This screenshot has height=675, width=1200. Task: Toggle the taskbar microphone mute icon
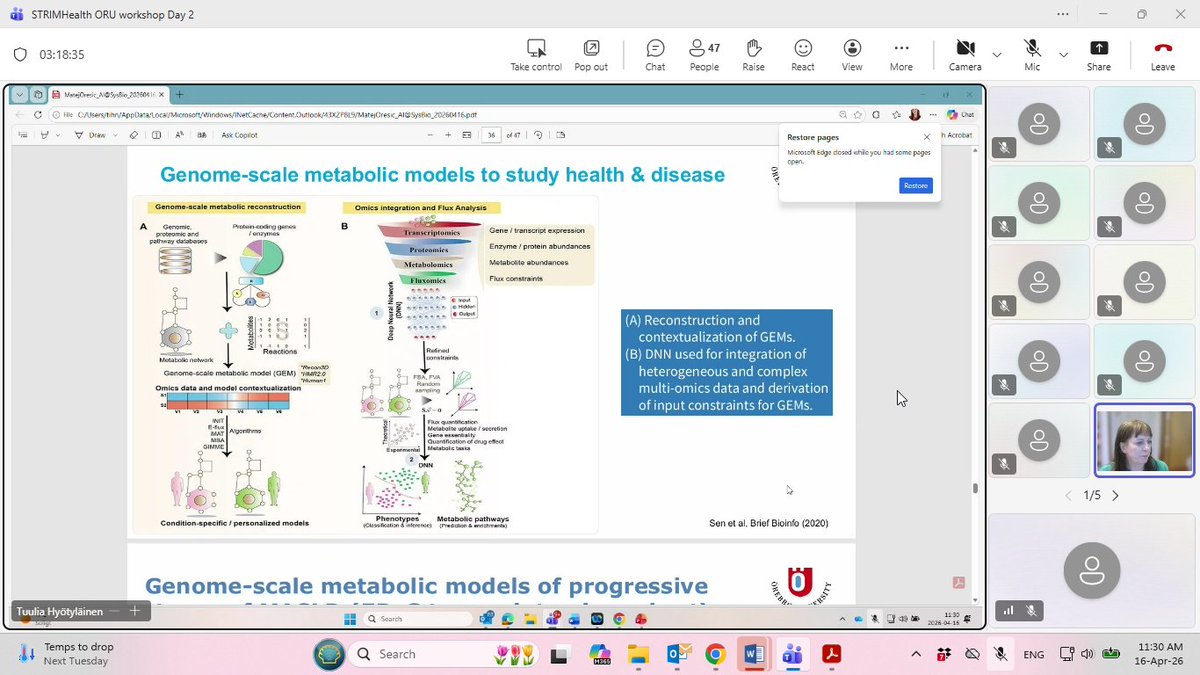click(x=999, y=654)
